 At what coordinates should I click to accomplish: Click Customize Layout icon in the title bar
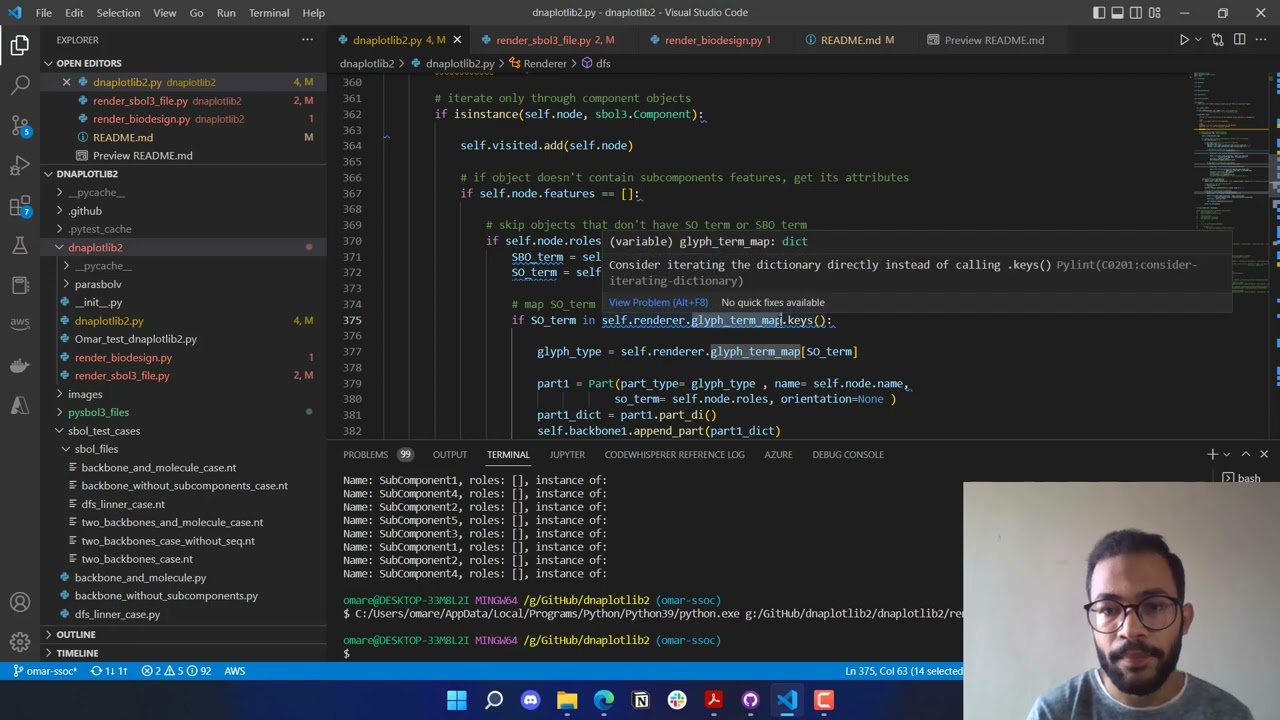point(1155,13)
